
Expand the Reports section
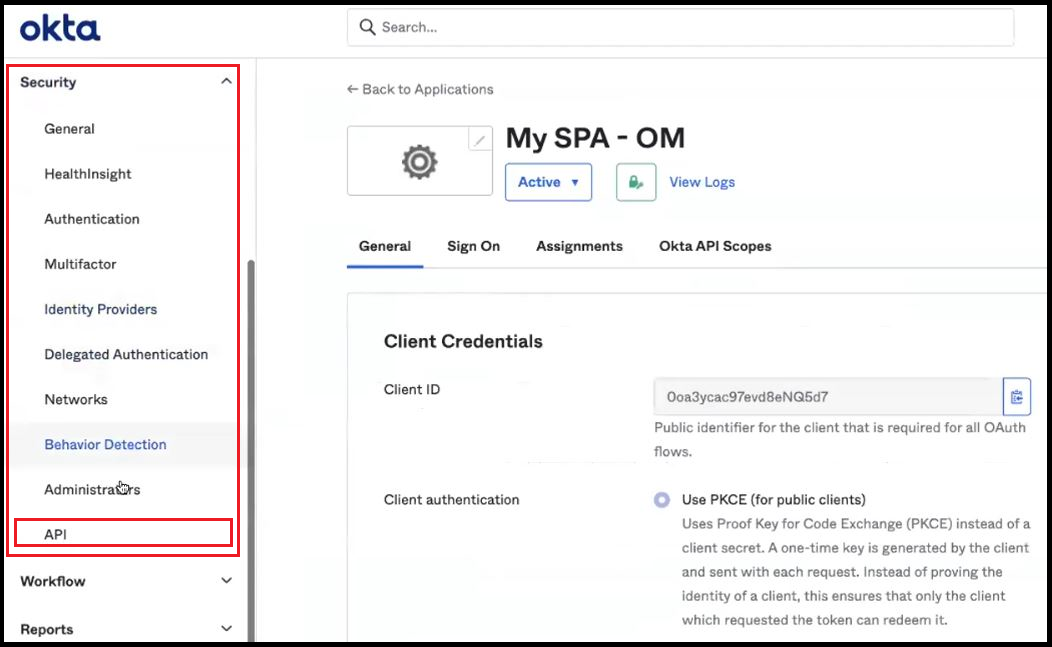pyautogui.click(x=226, y=628)
